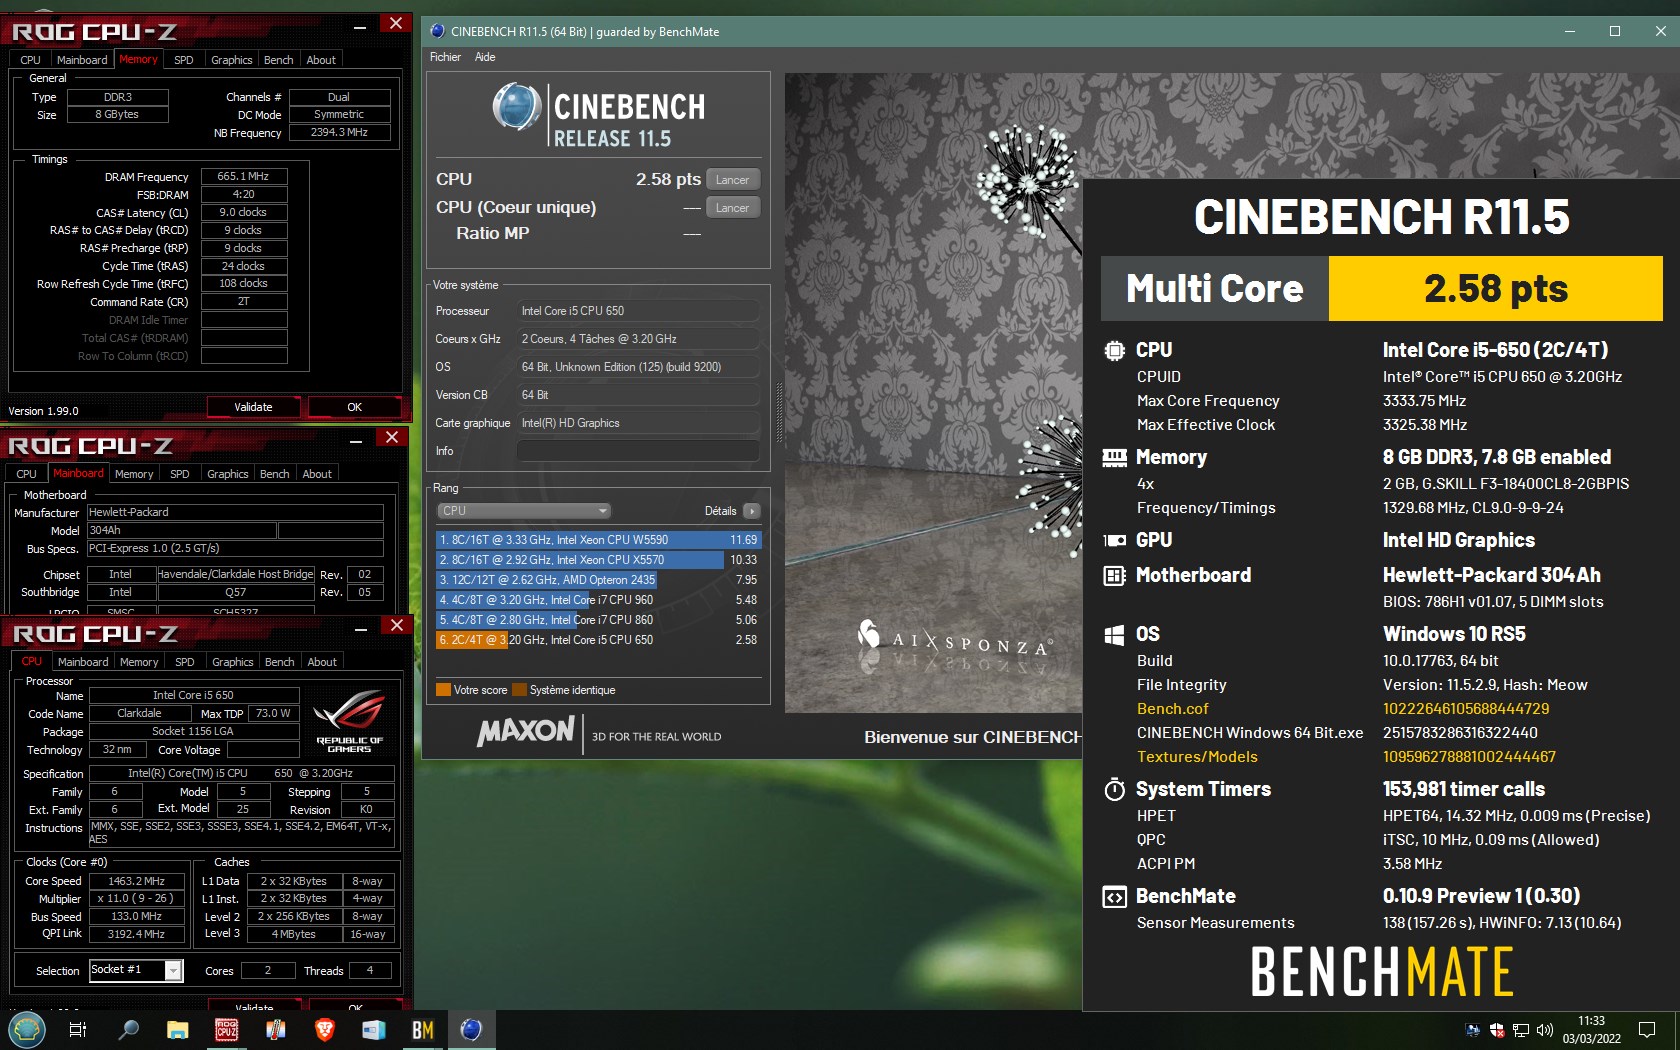Open the Aide menu

[x=485, y=57]
